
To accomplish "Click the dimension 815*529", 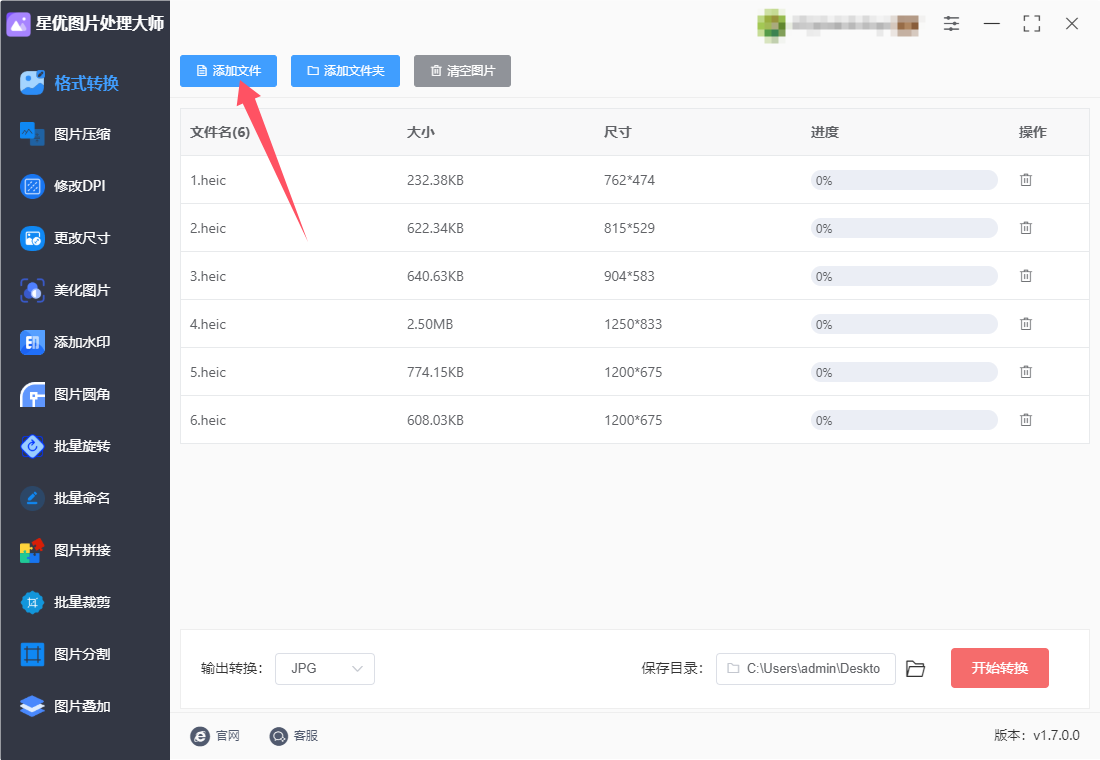I will 629,228.
